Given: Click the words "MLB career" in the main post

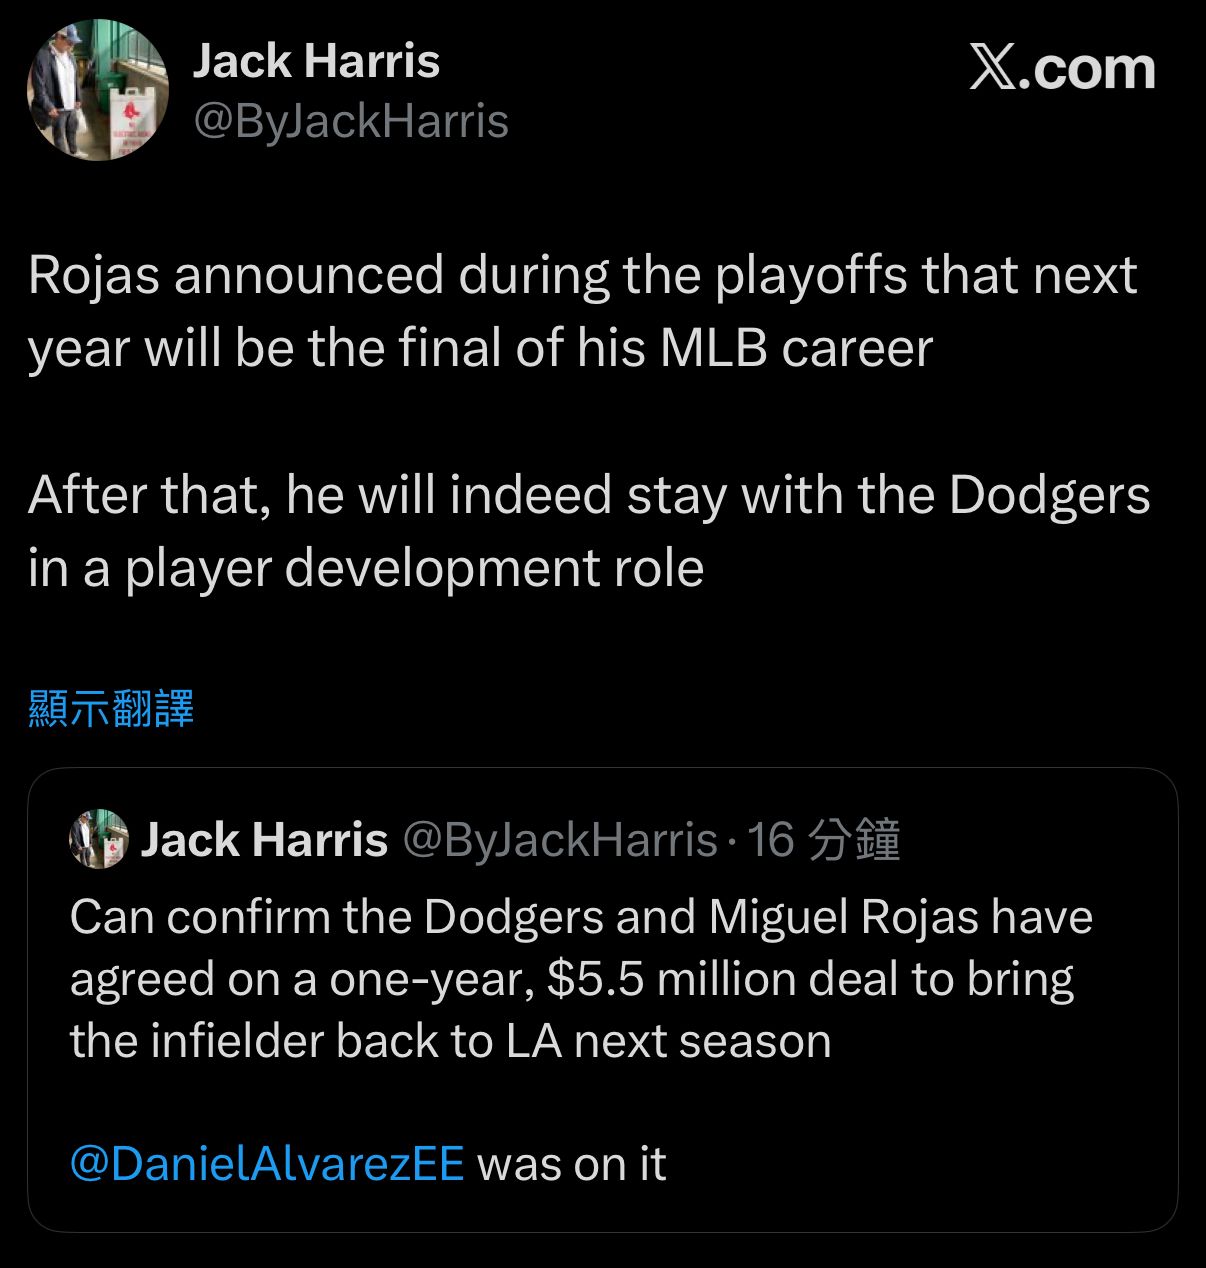Looking at the screenshot, I should 796,348.
